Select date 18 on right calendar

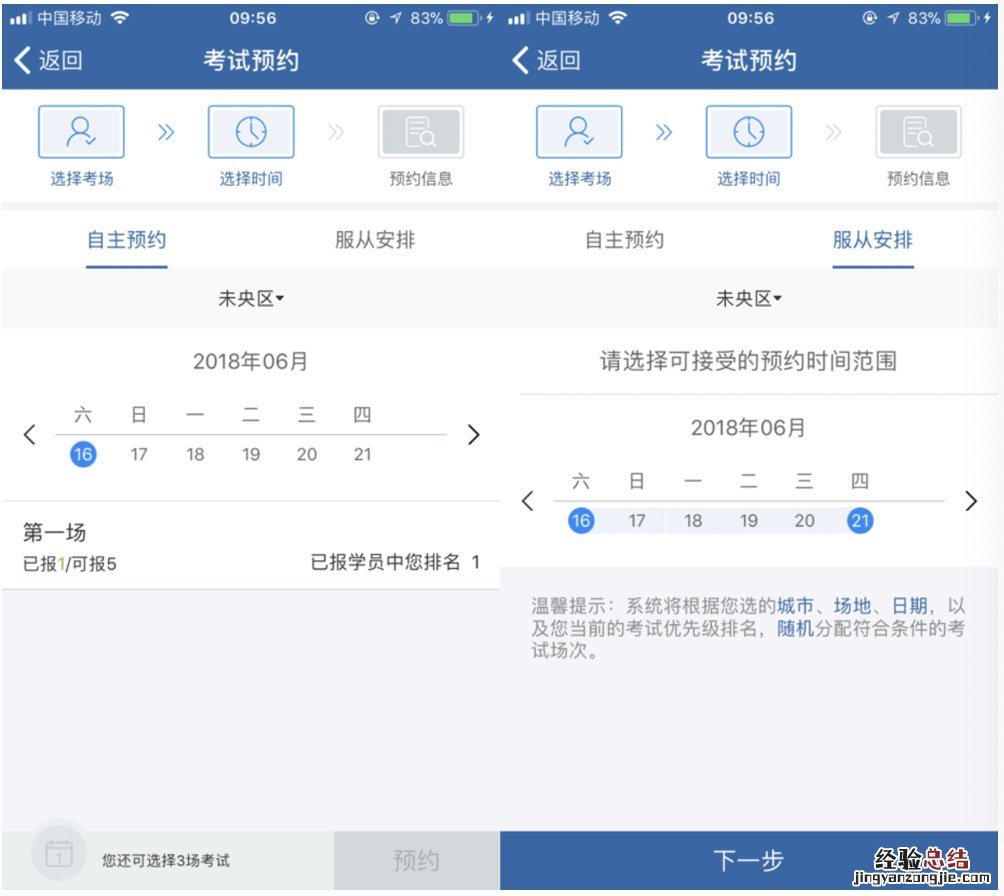pyautogui.click(x=693, y=521)
